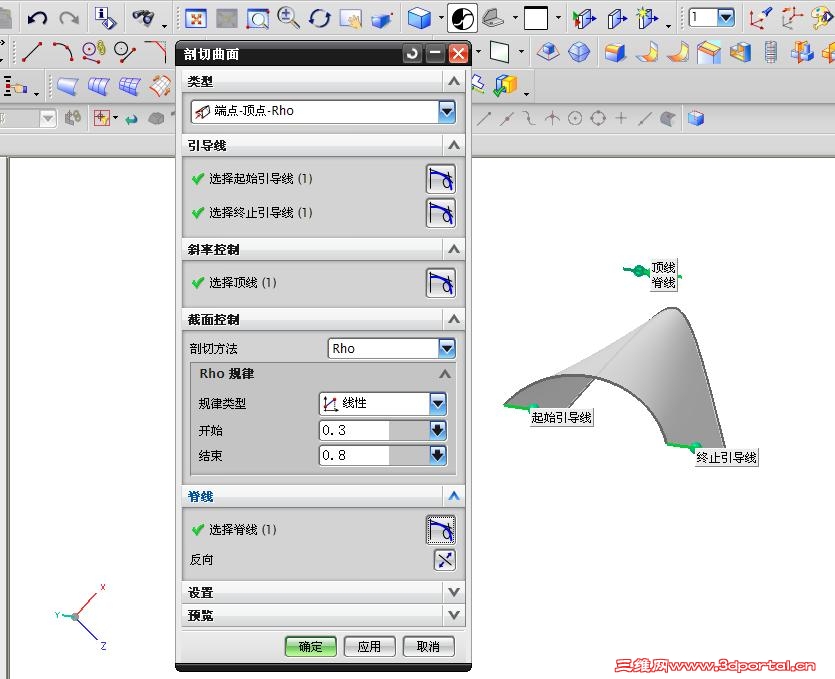Click the apex curve selection icon
This screenshot has width=835, height=679.
pyautogui.click(x=441, y=283)
